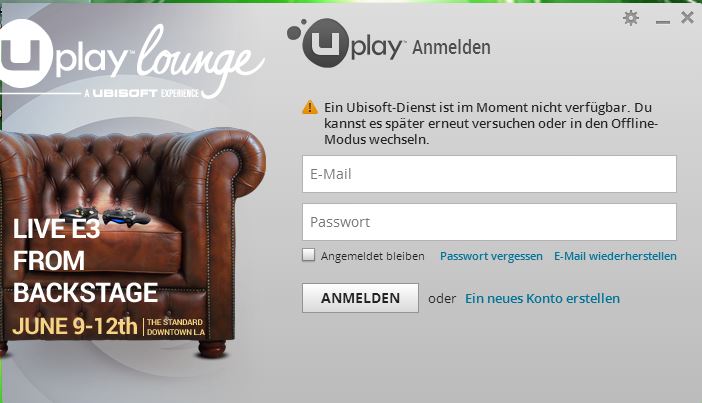Close the Uplay window
Screen dimensions: 702x403
[x=687, y=17]
